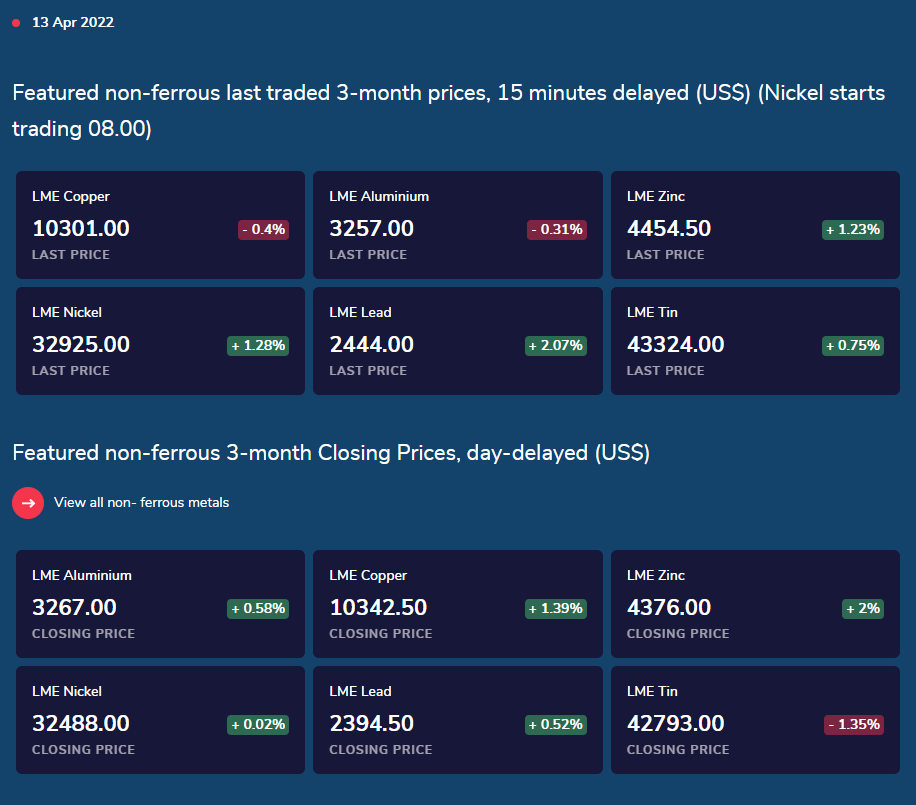Click the +1.39% change badge
Image resolution: width=916 pixels, height=805 pixels.
click(556, 609)
